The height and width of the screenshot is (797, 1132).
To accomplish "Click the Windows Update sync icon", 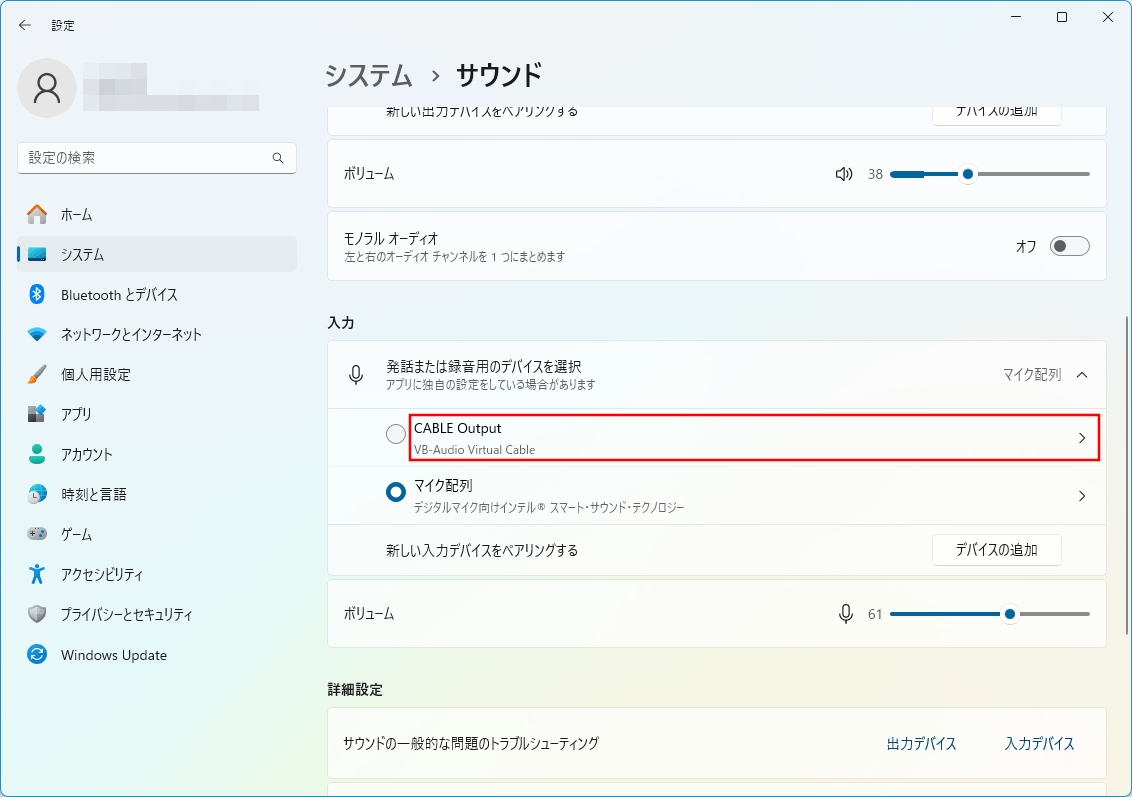I will click(37, 654).
